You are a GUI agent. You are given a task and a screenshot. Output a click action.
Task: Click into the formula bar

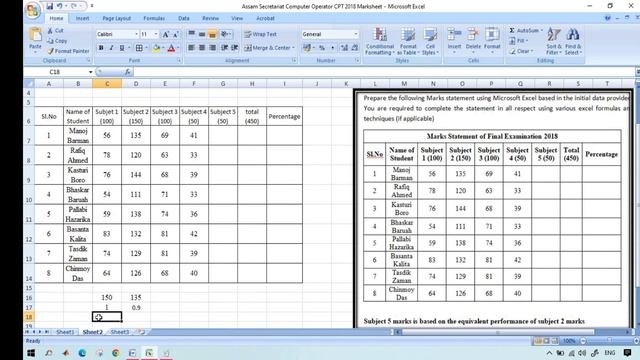coord(384,72)
